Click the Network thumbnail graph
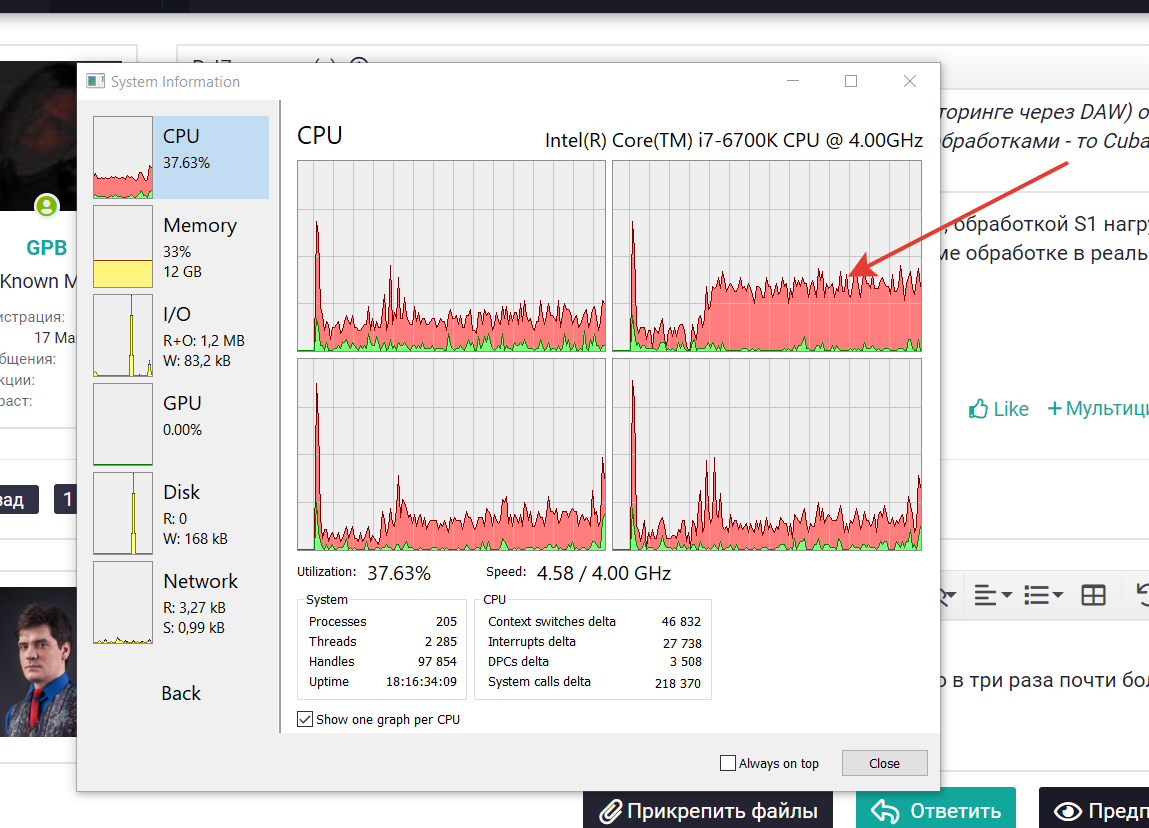This screenshot has width=1149, height=828. [x=123, y=602]
